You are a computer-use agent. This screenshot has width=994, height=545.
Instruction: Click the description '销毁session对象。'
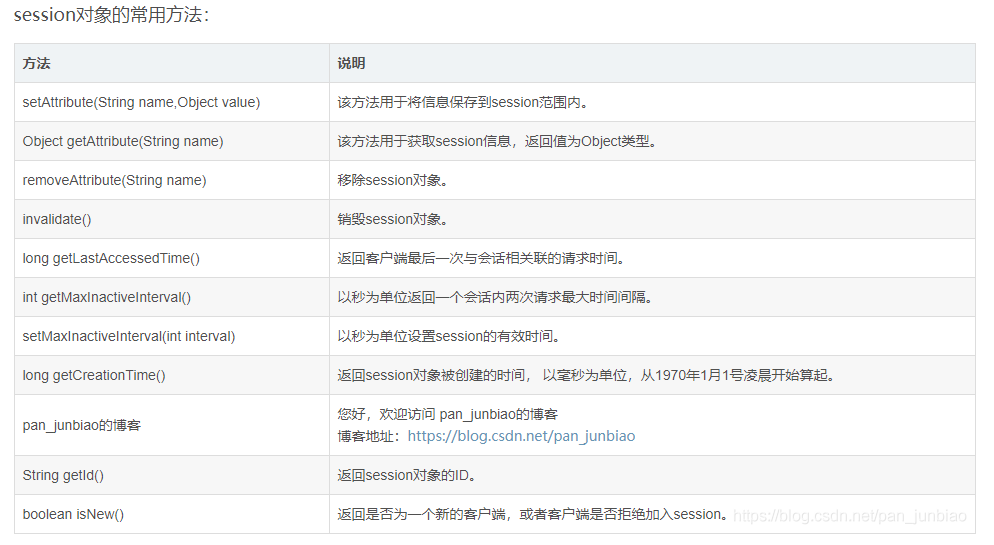pos(394,219)
